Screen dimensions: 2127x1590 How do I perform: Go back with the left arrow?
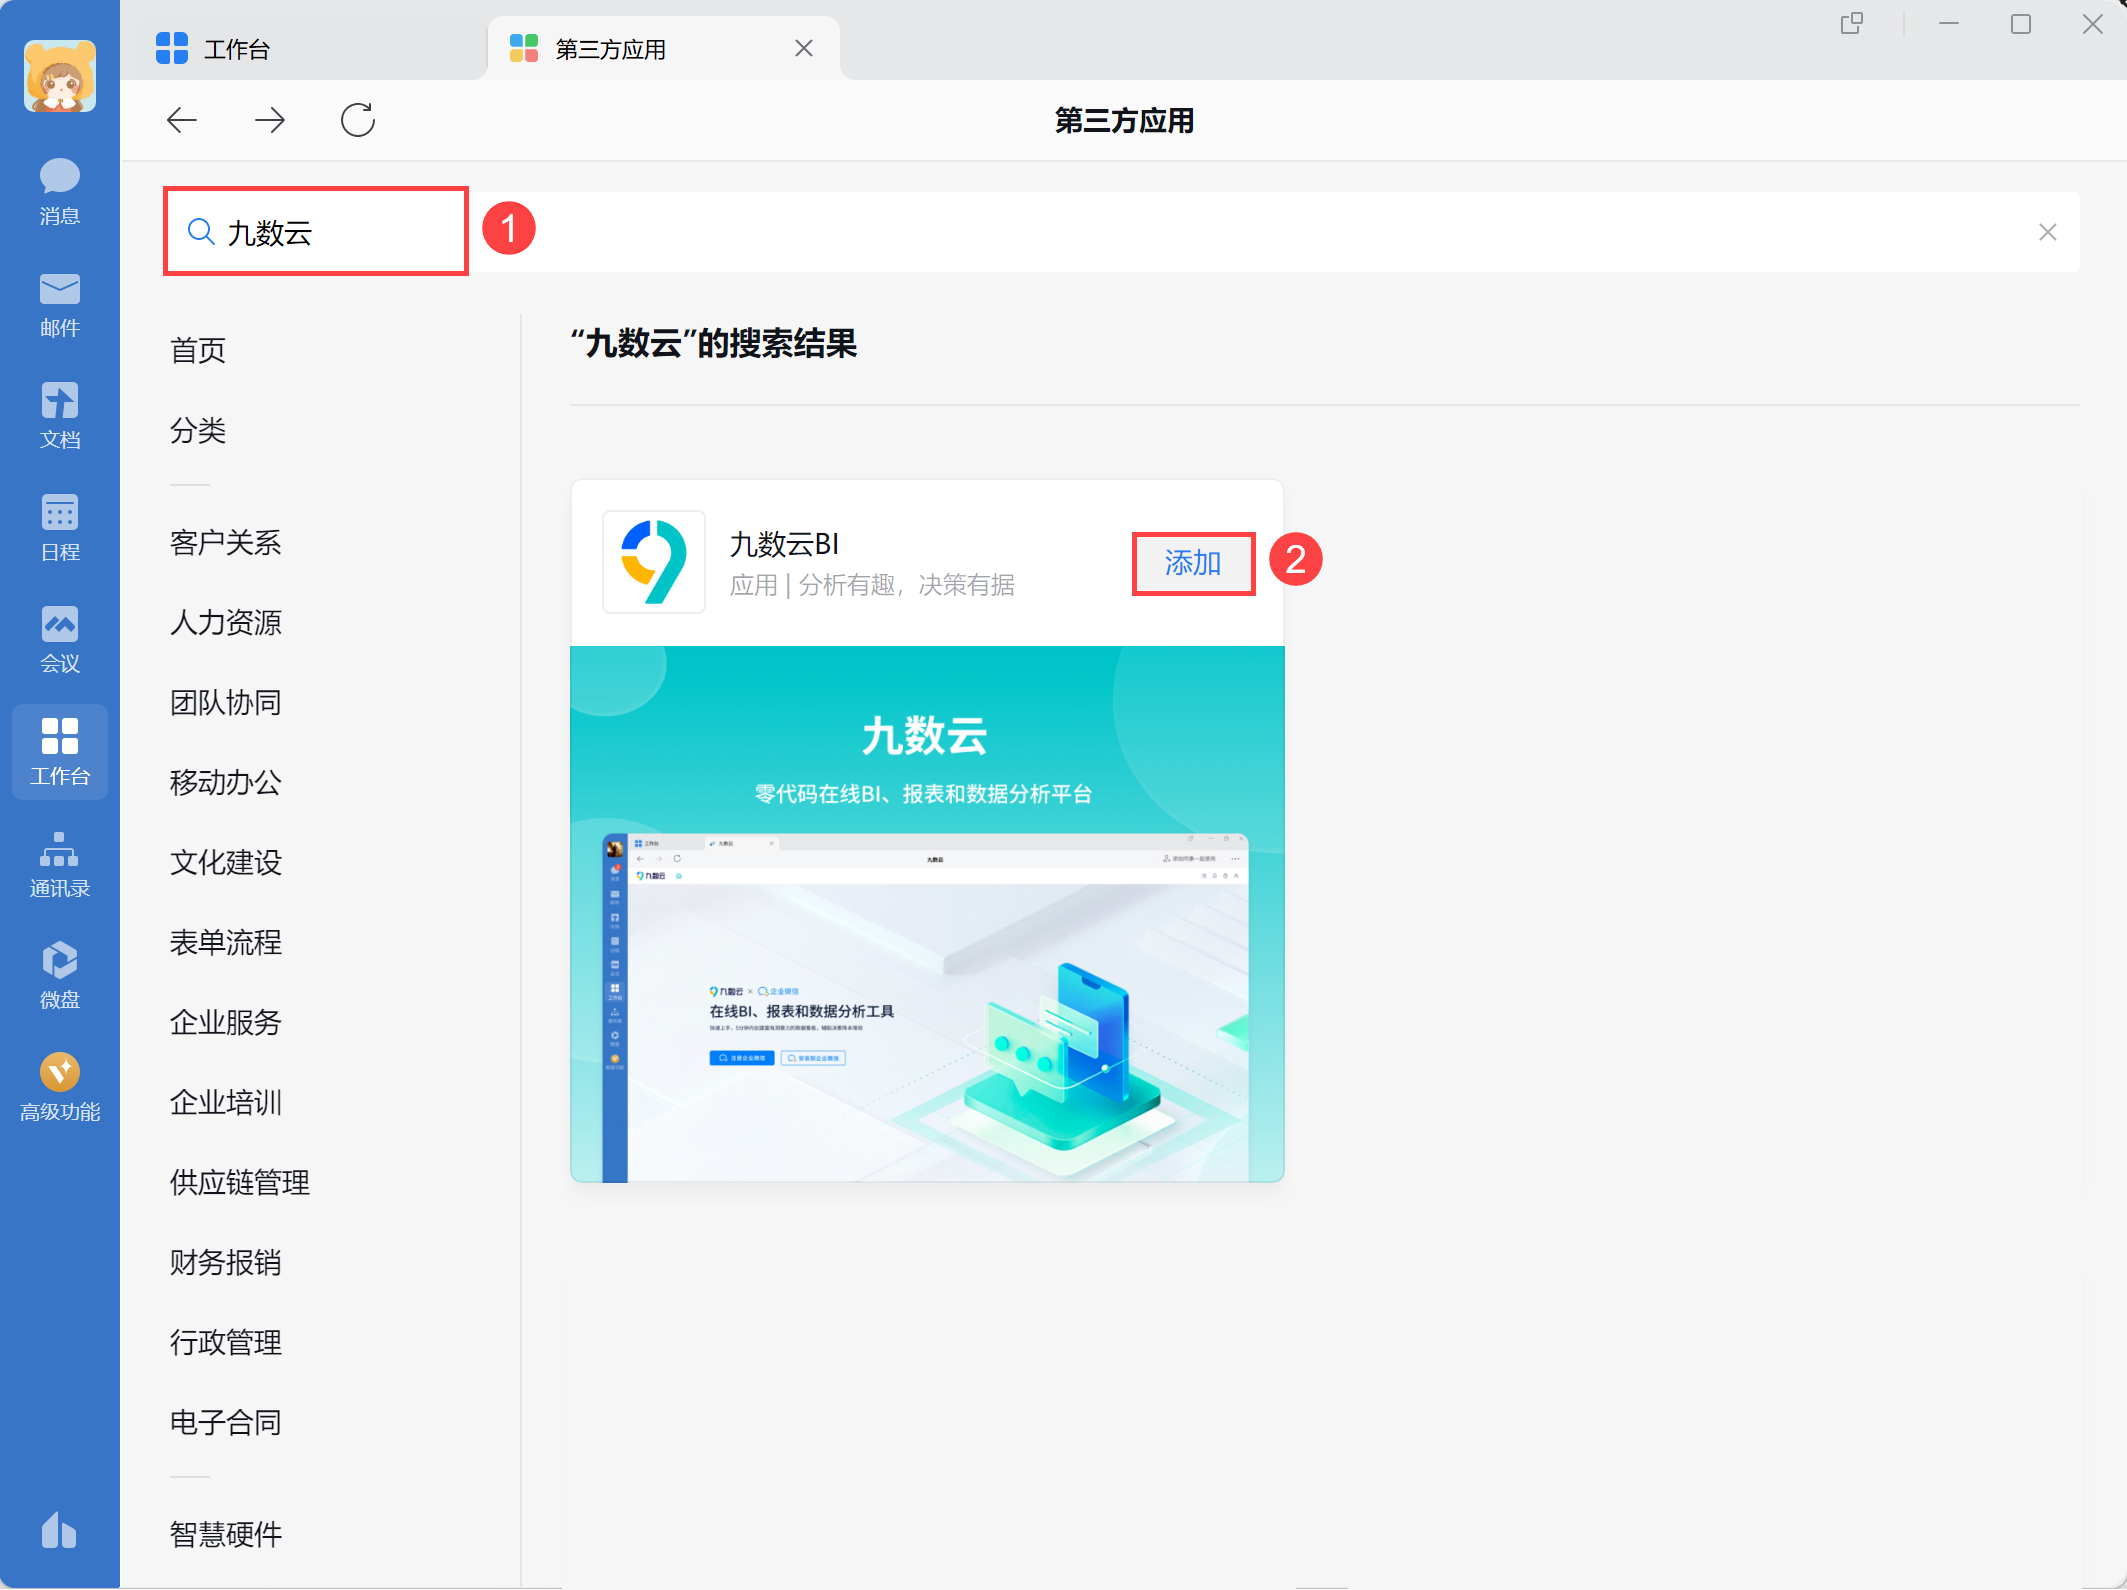(181, 120)
